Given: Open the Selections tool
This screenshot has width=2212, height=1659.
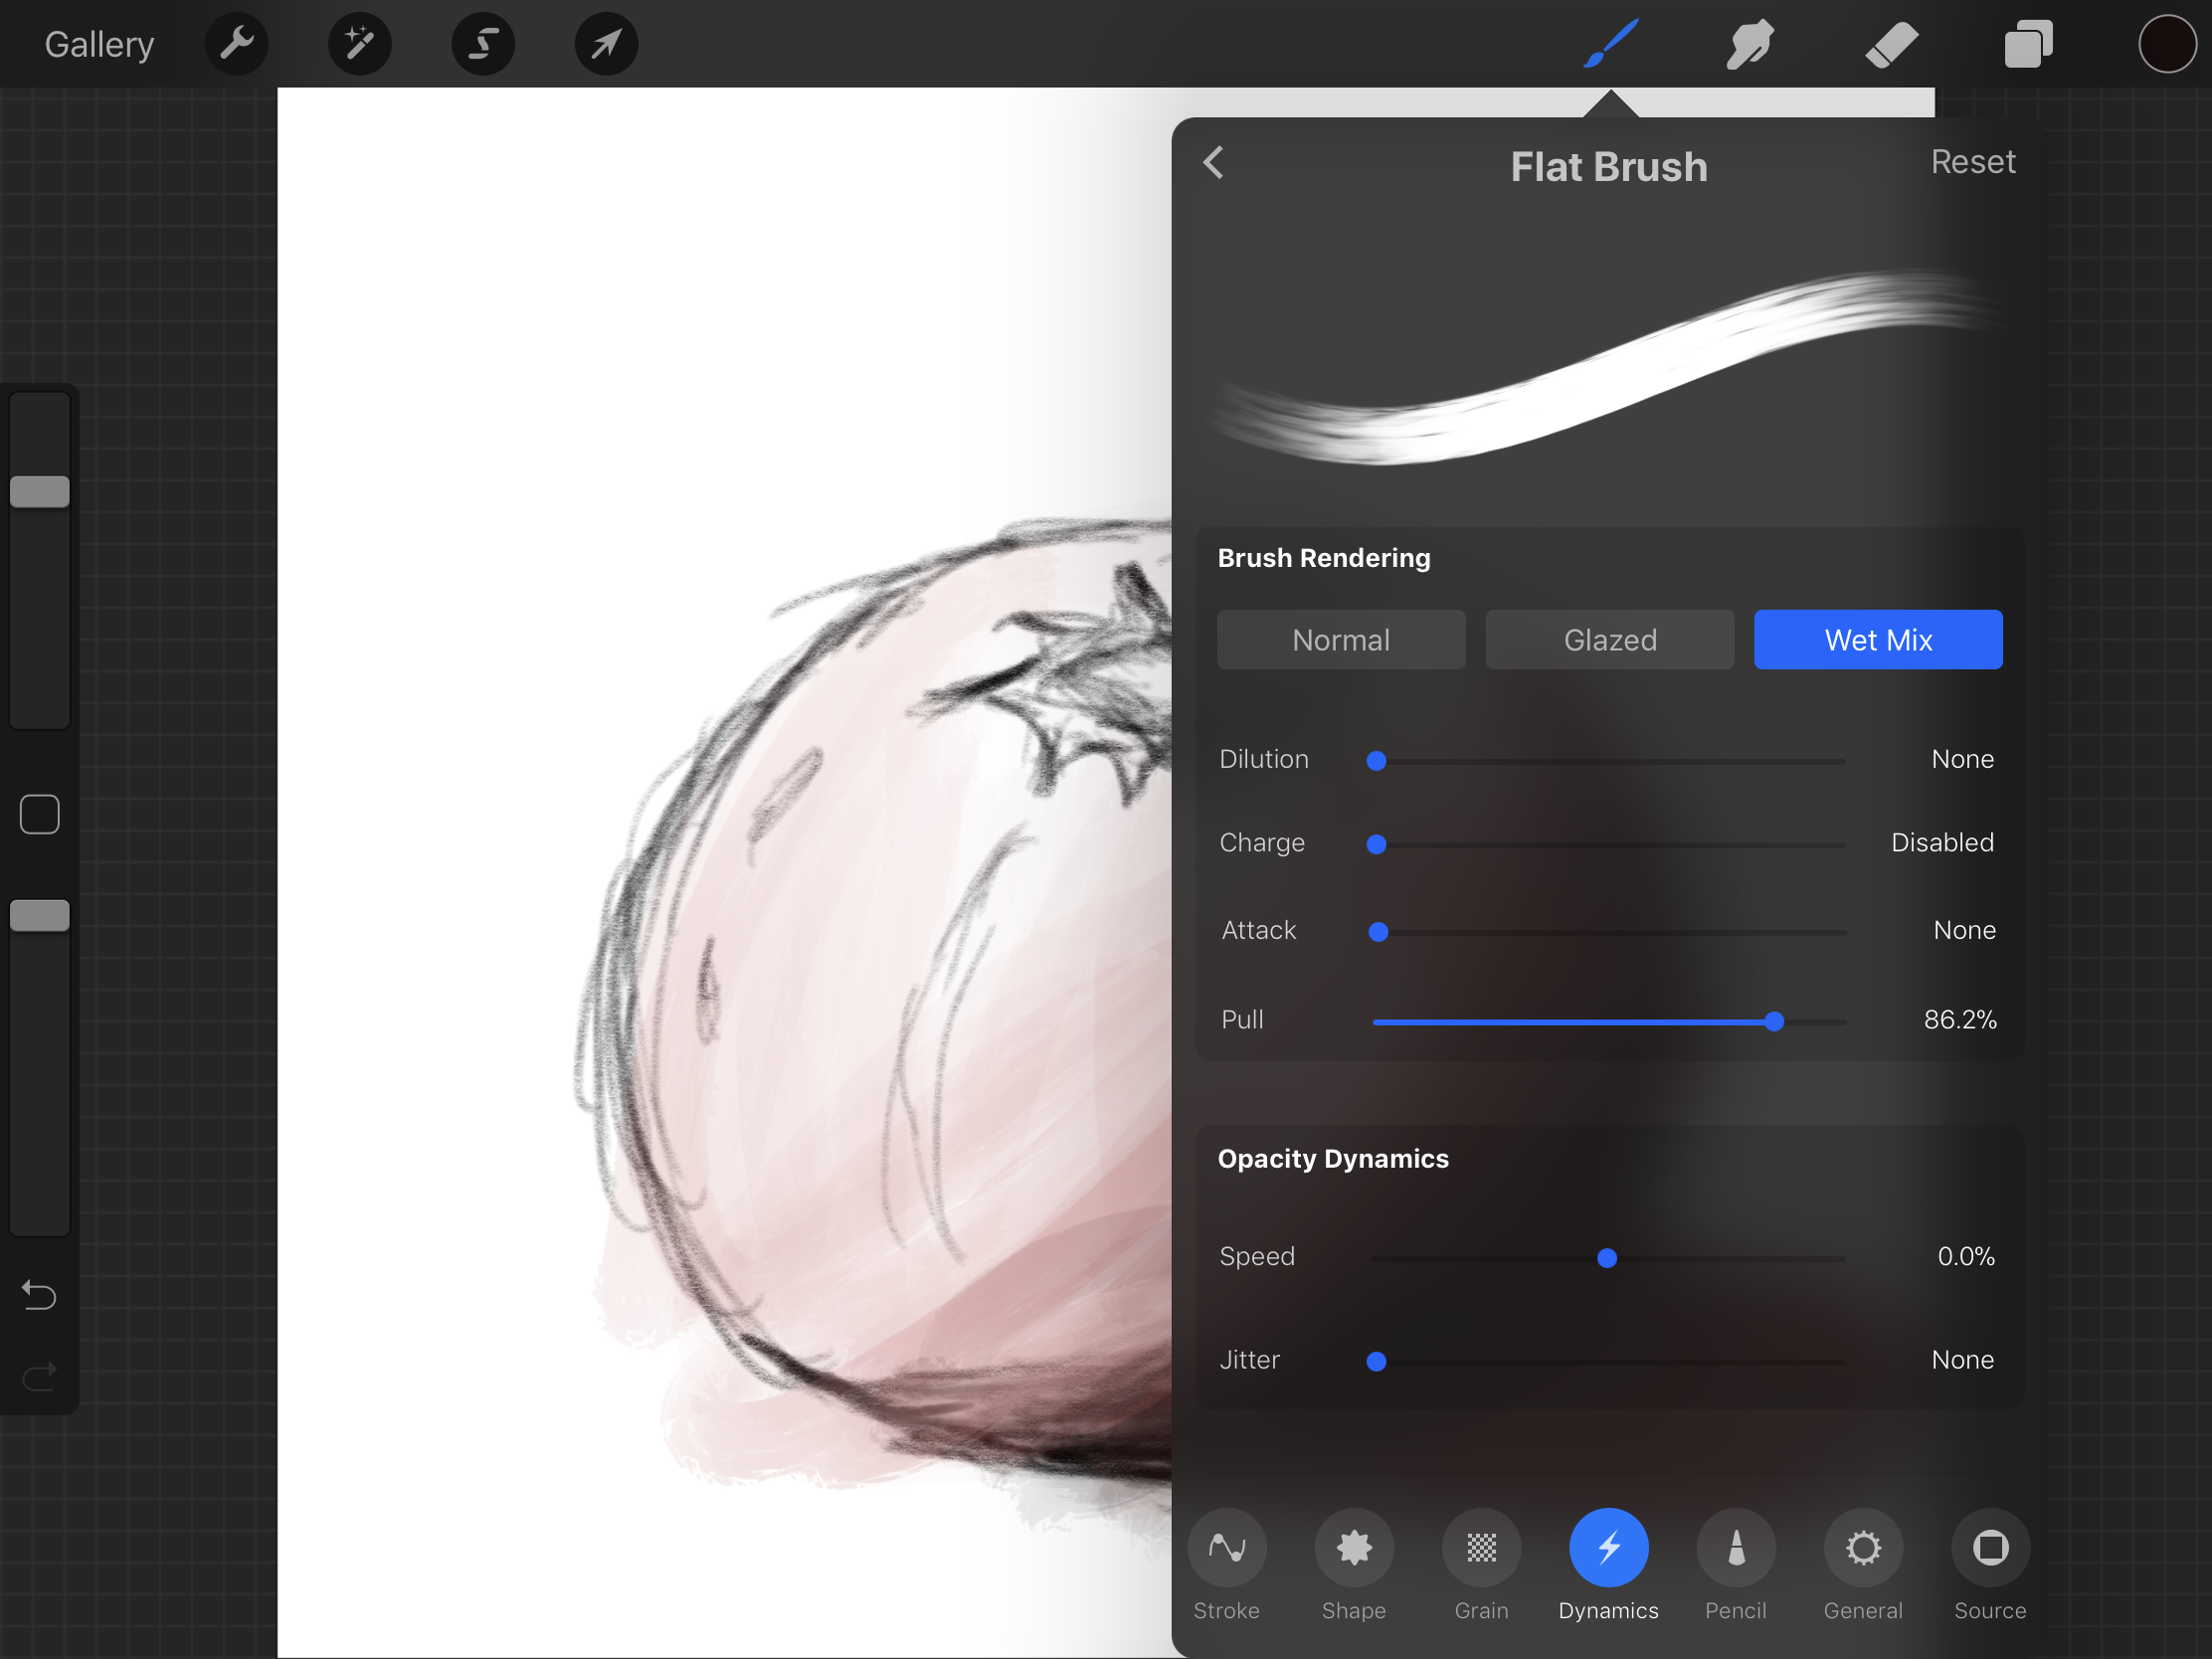Looking at the screenshot, I should coord(483,43).
